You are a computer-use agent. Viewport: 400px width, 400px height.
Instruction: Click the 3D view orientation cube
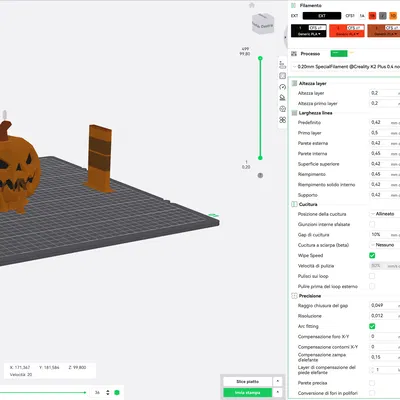[x=263, y=24]
